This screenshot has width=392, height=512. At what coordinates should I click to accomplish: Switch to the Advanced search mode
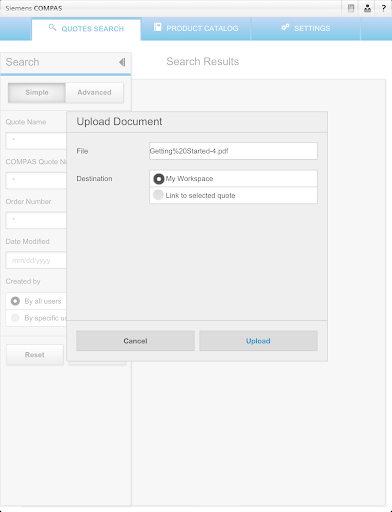click(x=94, y=92)
